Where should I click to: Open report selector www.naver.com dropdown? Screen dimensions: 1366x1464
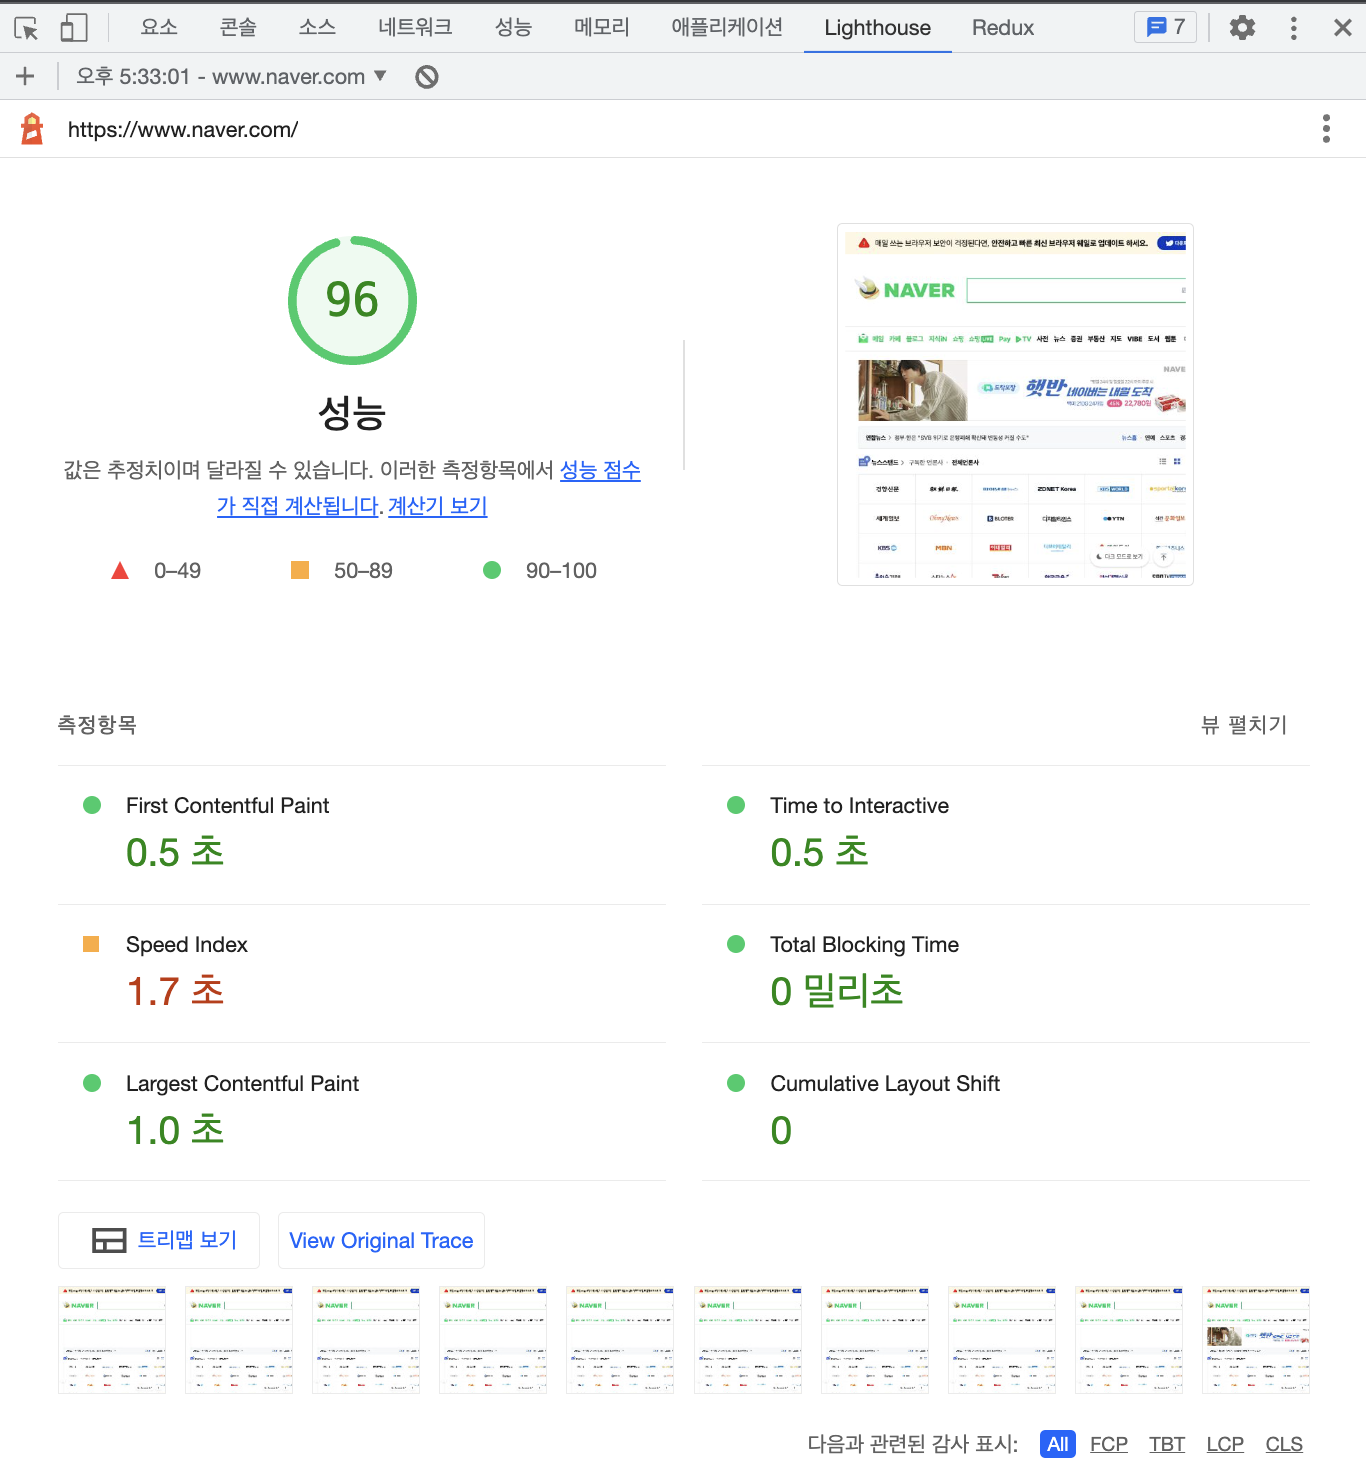(231, 76)
